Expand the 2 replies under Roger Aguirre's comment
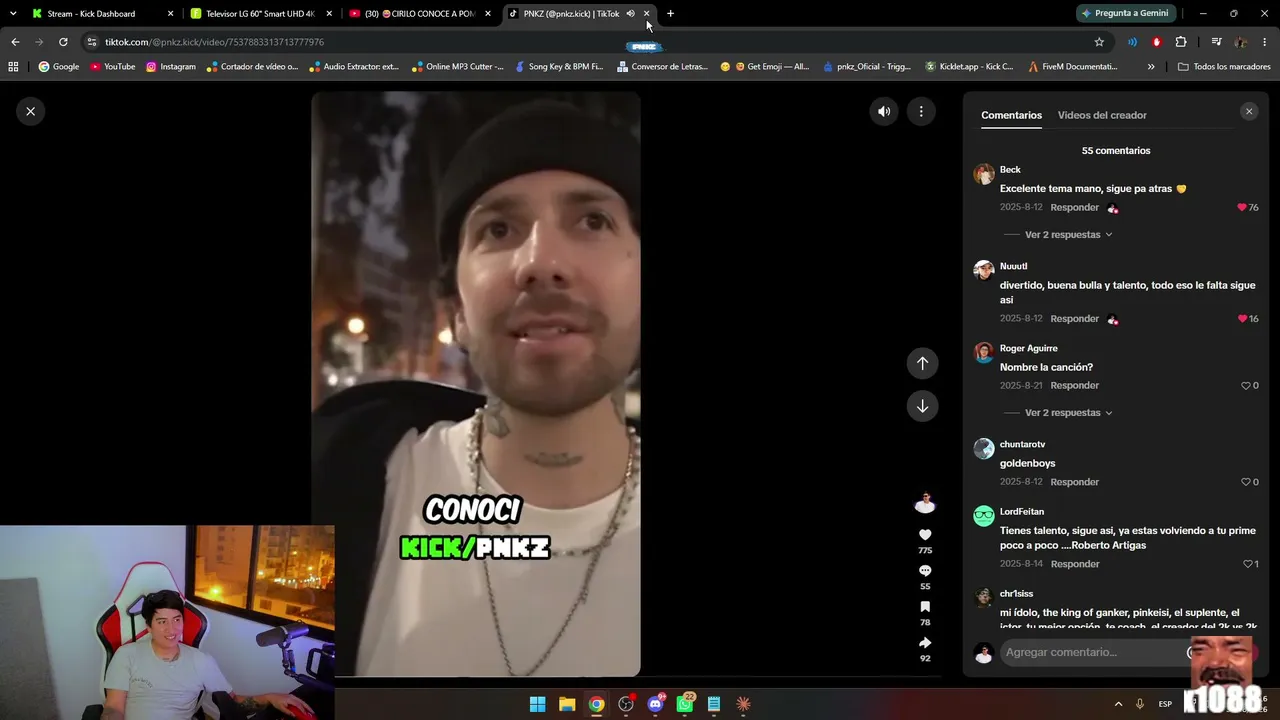The height and width of the screenshot is (720, 1280). pos(1068,413)
